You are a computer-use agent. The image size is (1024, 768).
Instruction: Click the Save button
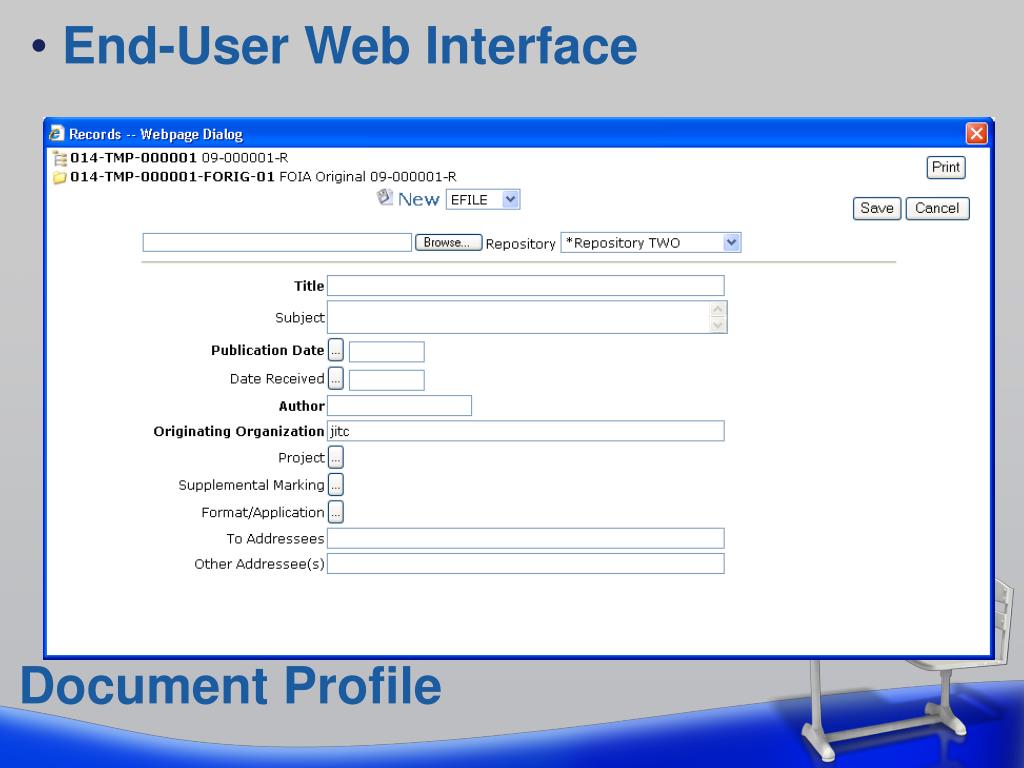click(876, 208)
